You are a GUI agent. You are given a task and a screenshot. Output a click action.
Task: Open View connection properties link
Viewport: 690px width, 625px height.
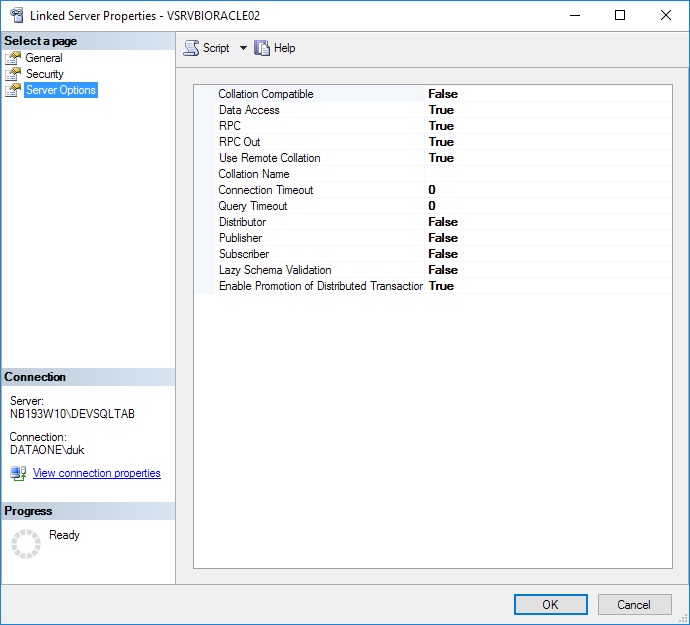[x=96, y=473]
